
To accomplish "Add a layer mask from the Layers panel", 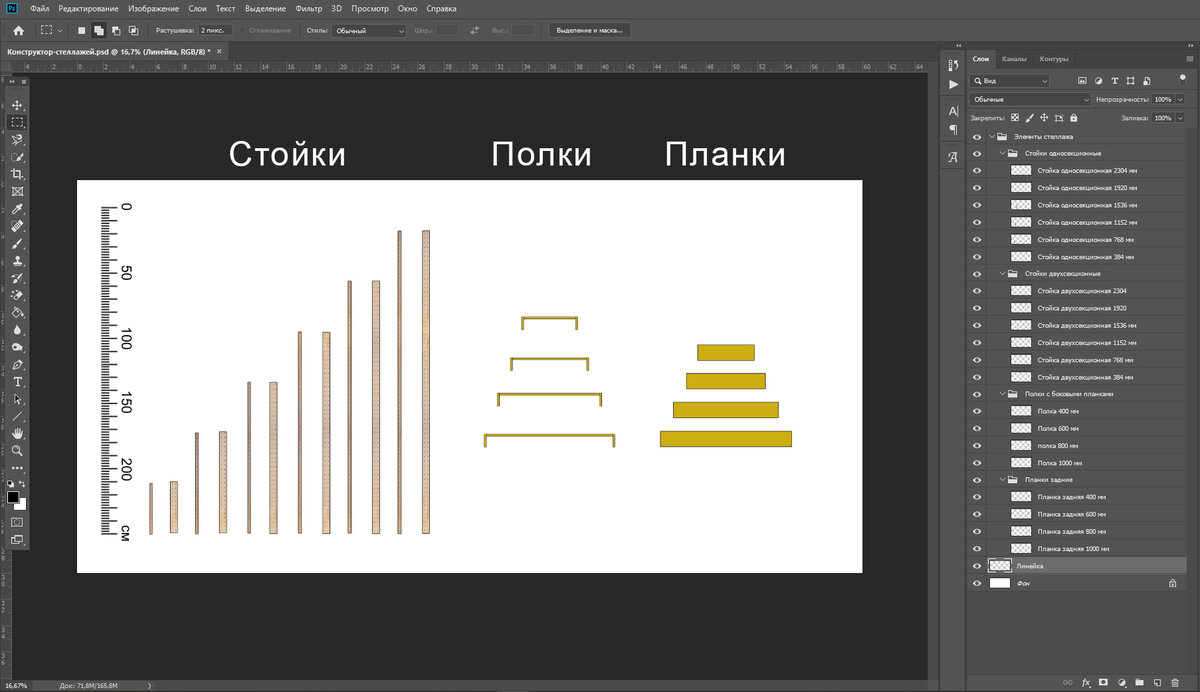I will coord(1103,683).
